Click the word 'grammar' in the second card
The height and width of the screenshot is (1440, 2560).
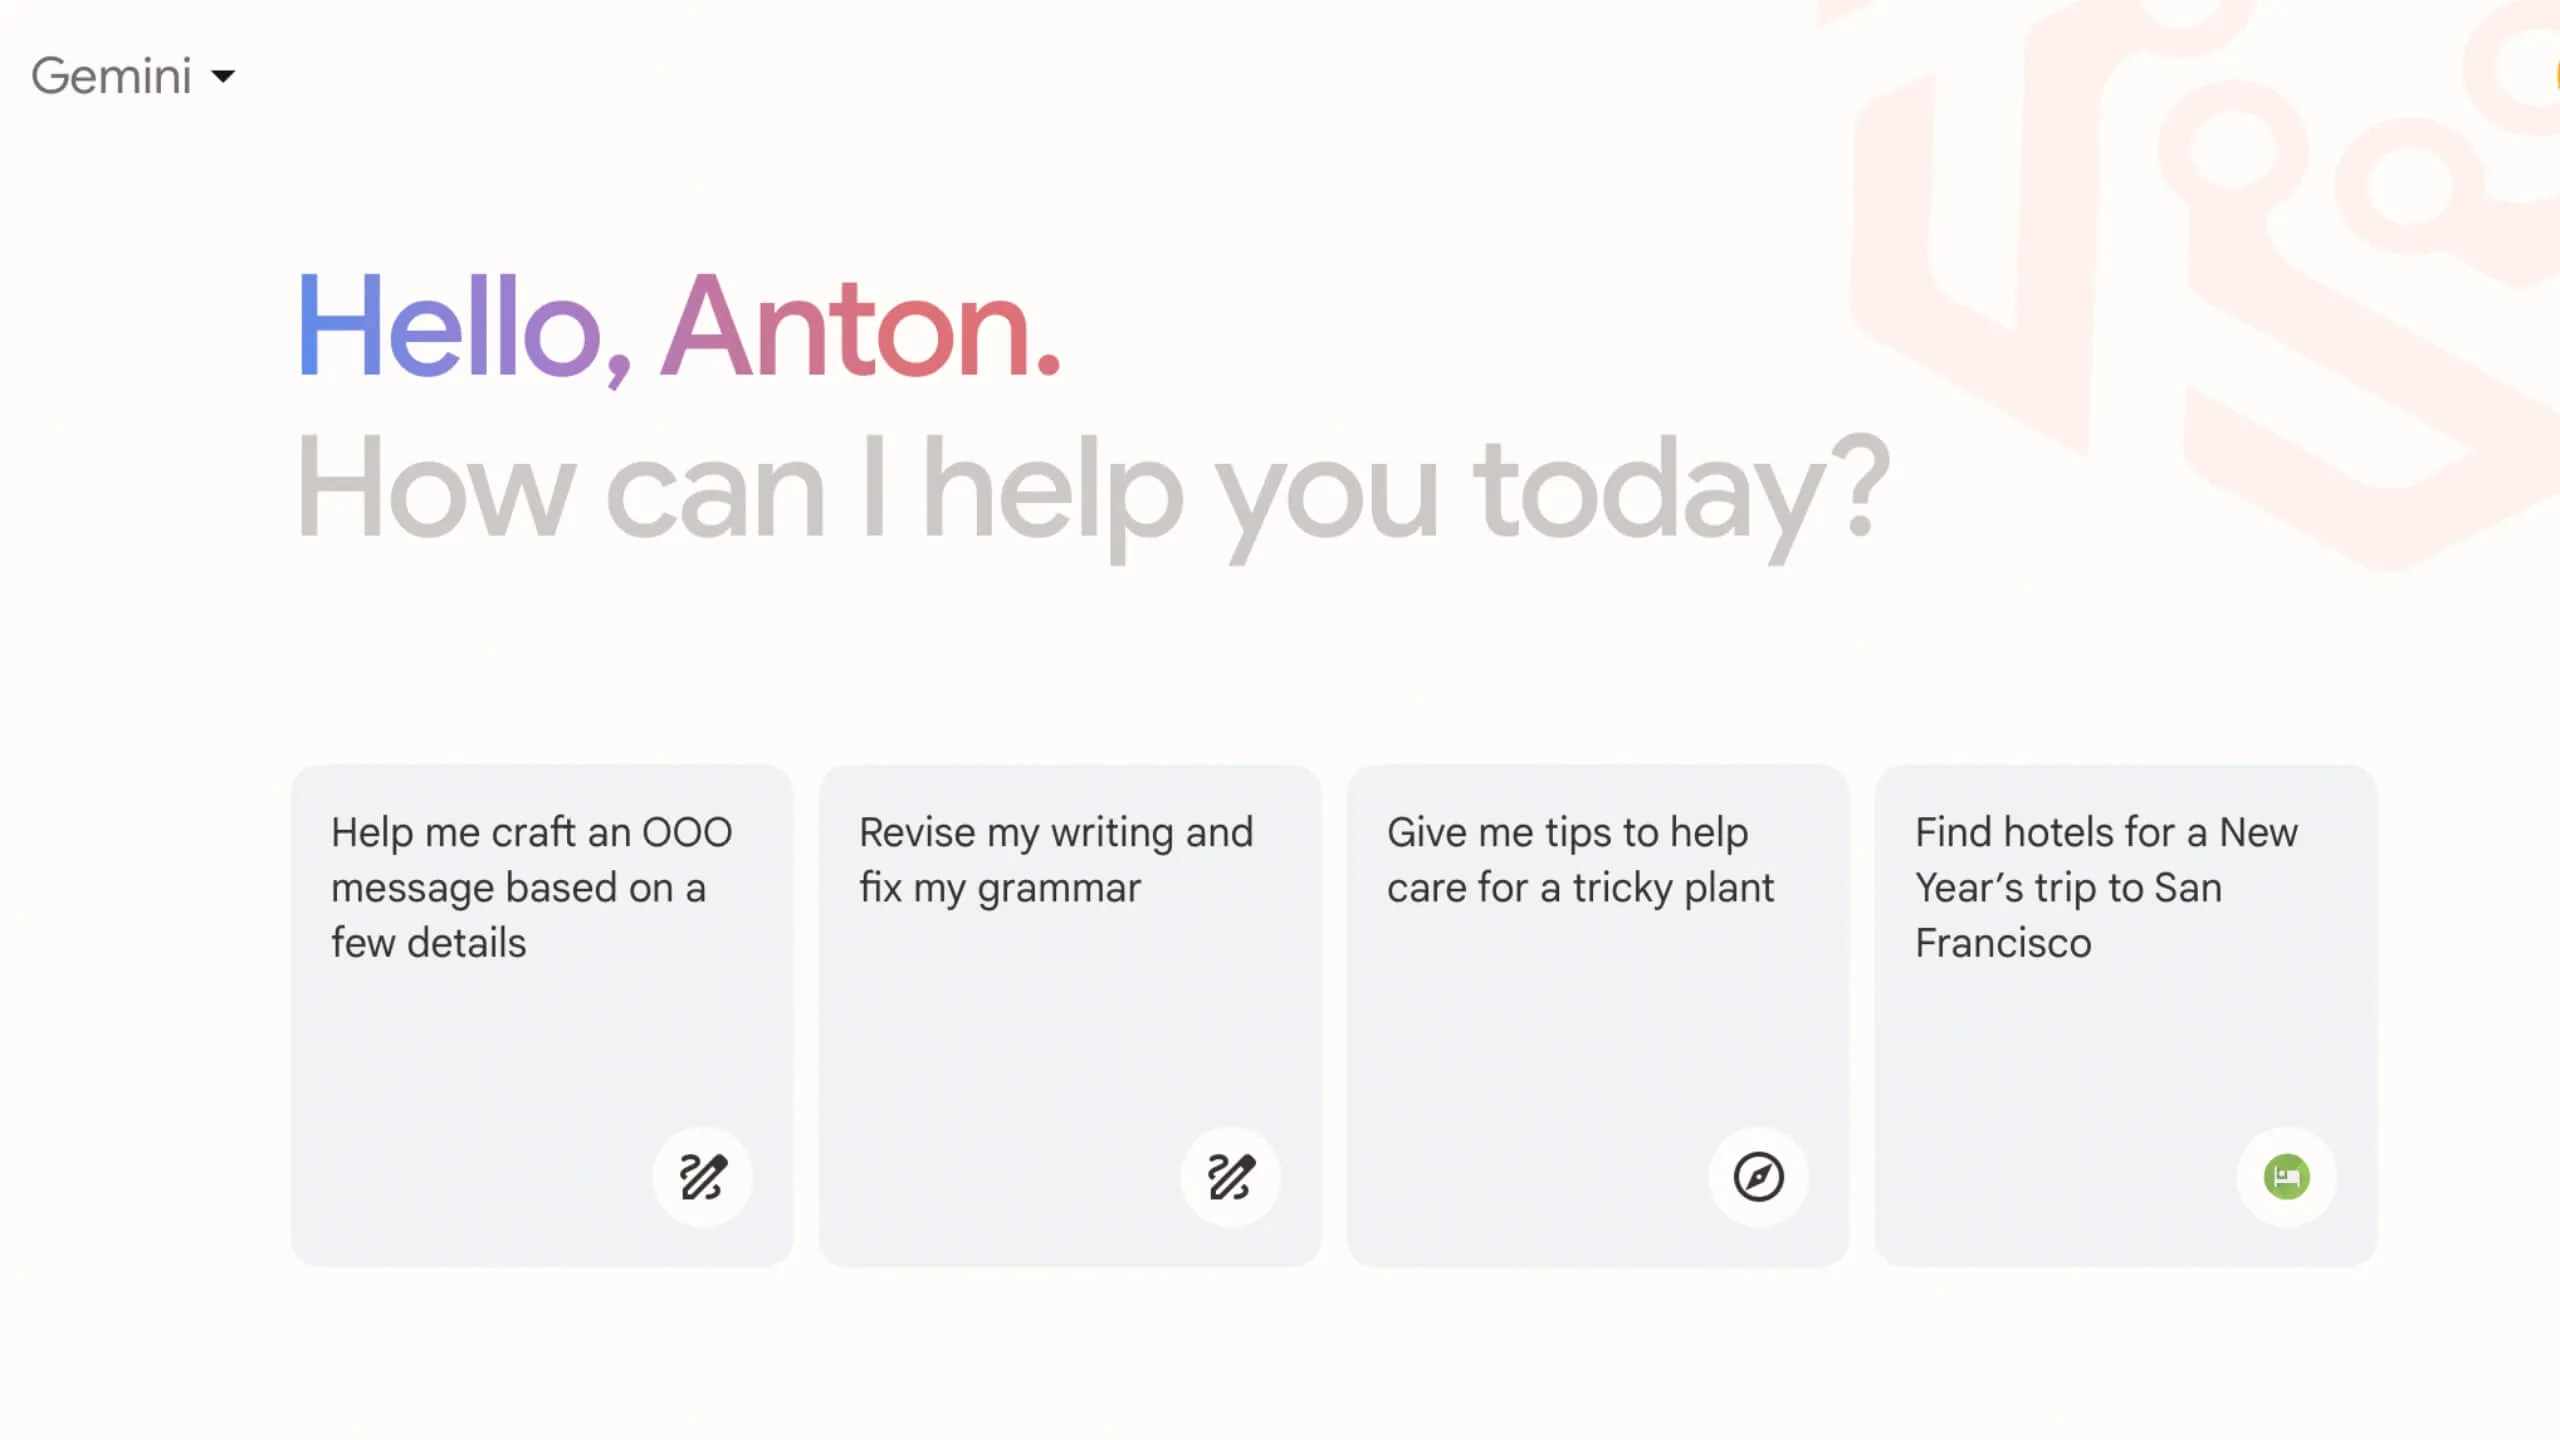[1059, 888]
